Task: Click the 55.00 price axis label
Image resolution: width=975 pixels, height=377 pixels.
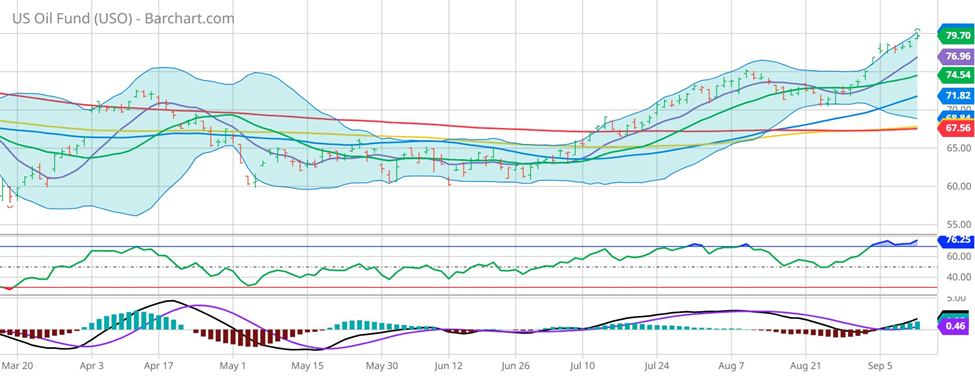Action: (x=958, y=224)
